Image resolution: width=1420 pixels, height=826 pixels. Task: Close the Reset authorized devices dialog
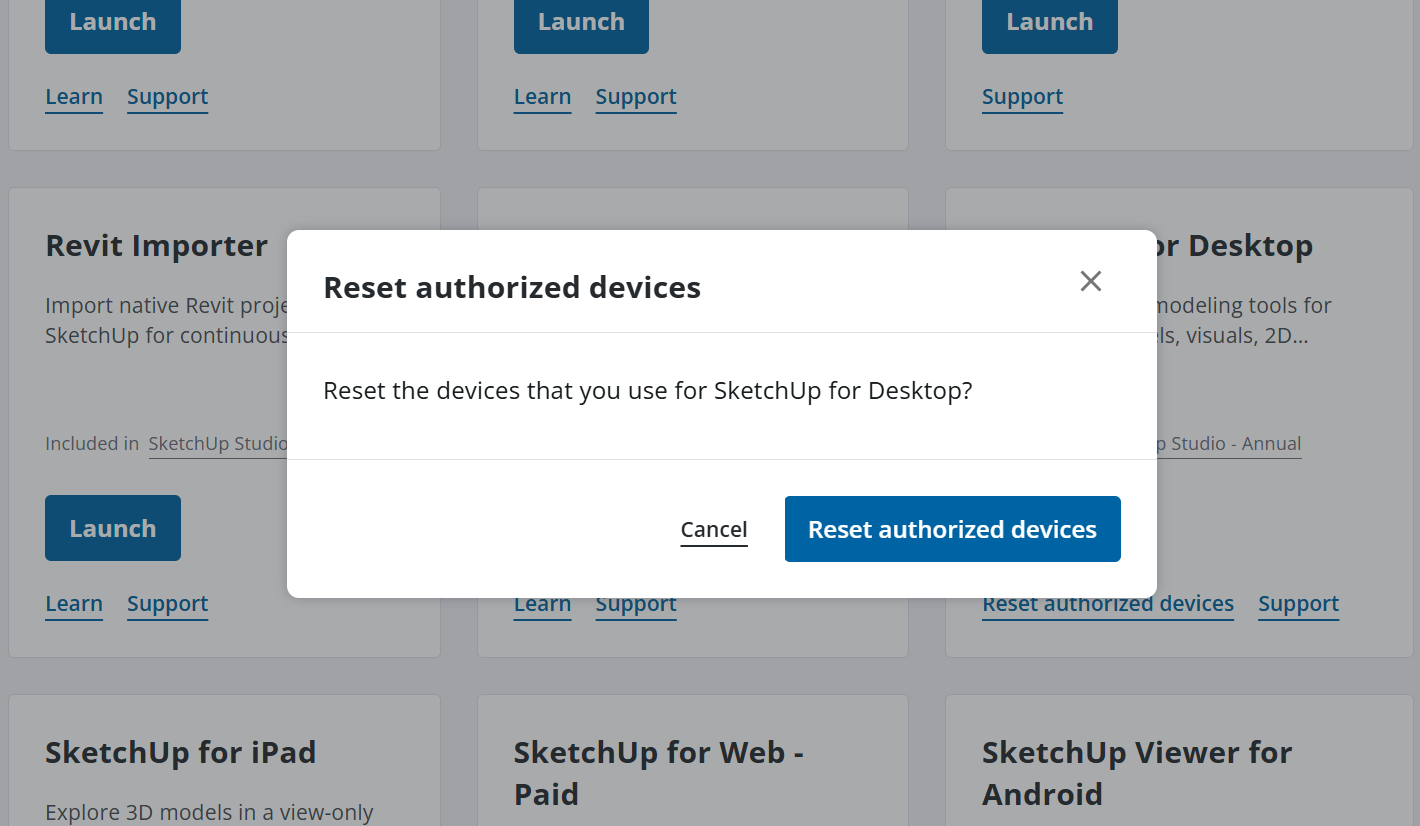coord(1090,281)
